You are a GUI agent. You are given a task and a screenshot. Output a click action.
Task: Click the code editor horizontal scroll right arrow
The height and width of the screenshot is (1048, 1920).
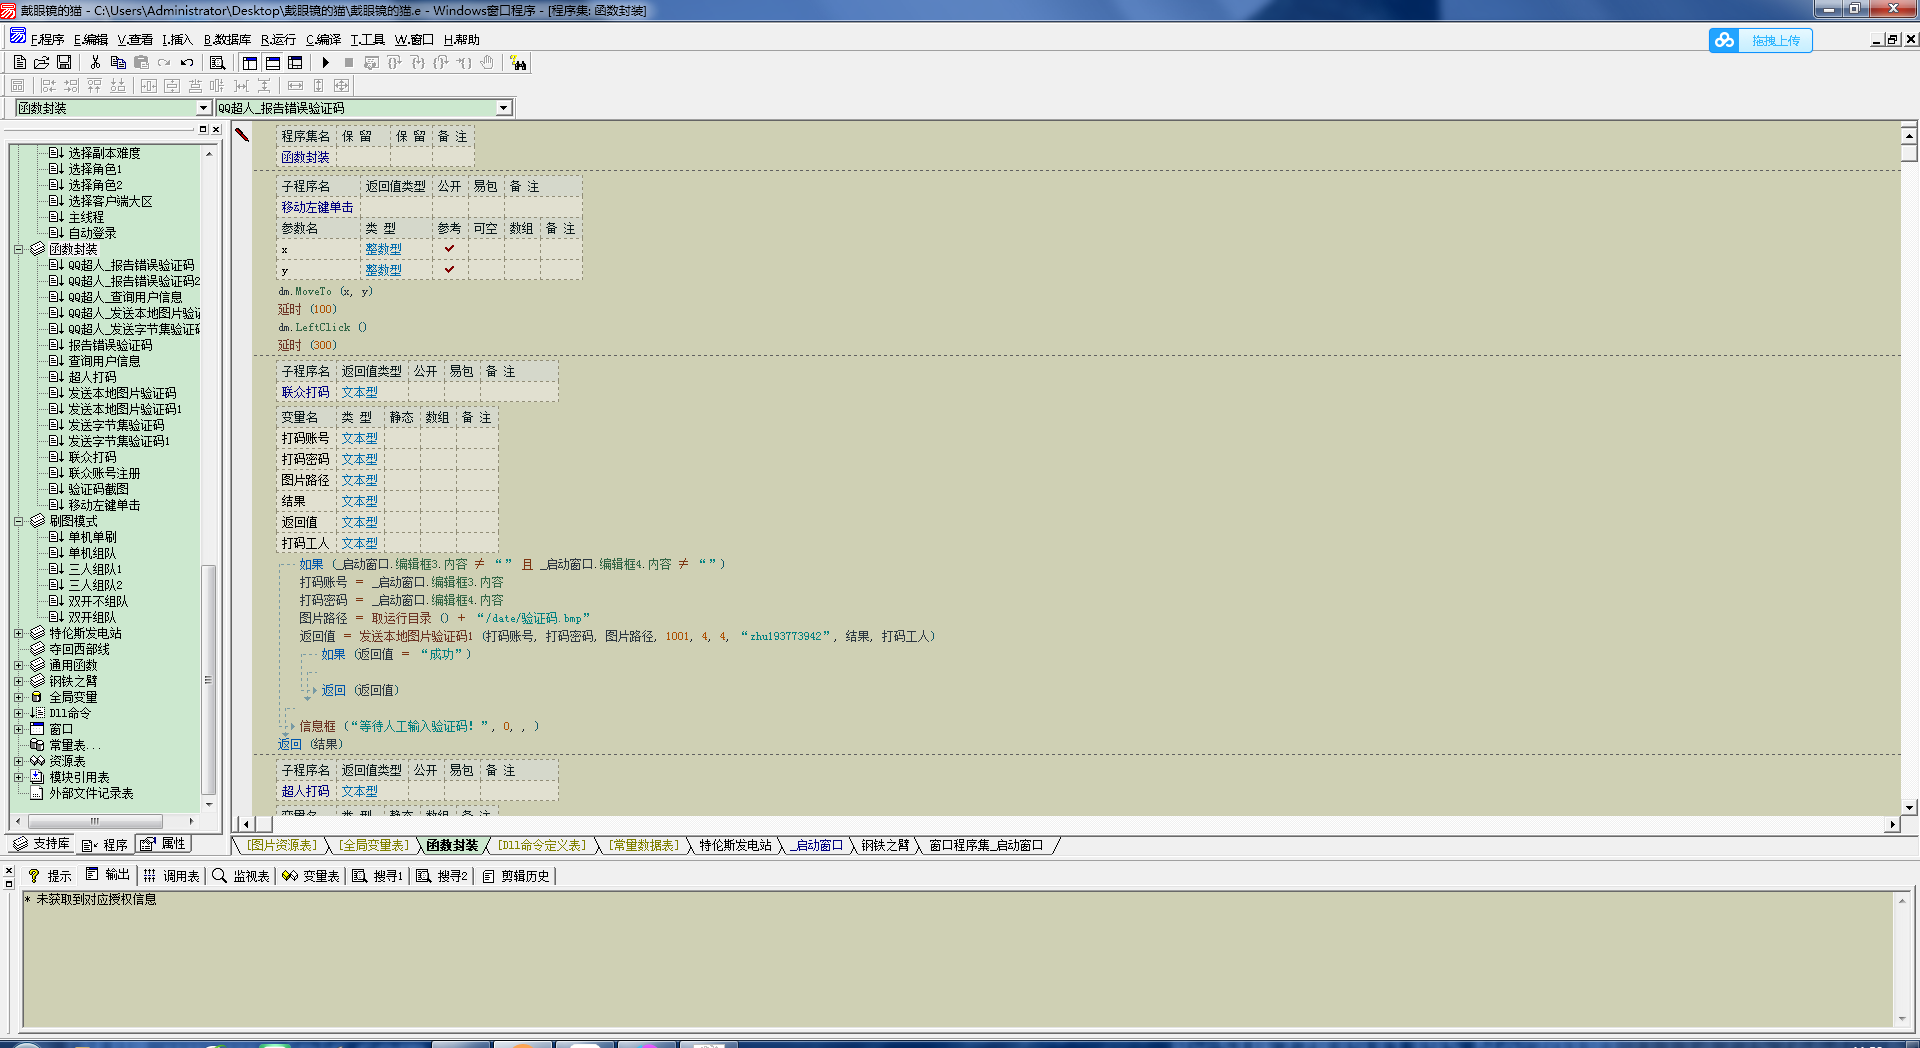coord(1892,825)
